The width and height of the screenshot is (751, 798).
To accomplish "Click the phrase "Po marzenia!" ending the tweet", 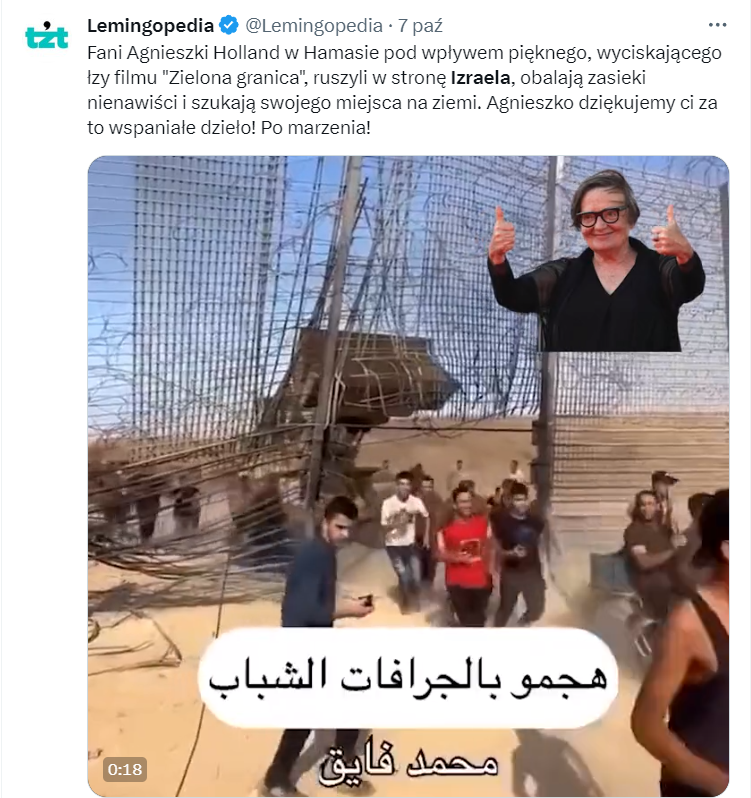I will coord(315,128).
